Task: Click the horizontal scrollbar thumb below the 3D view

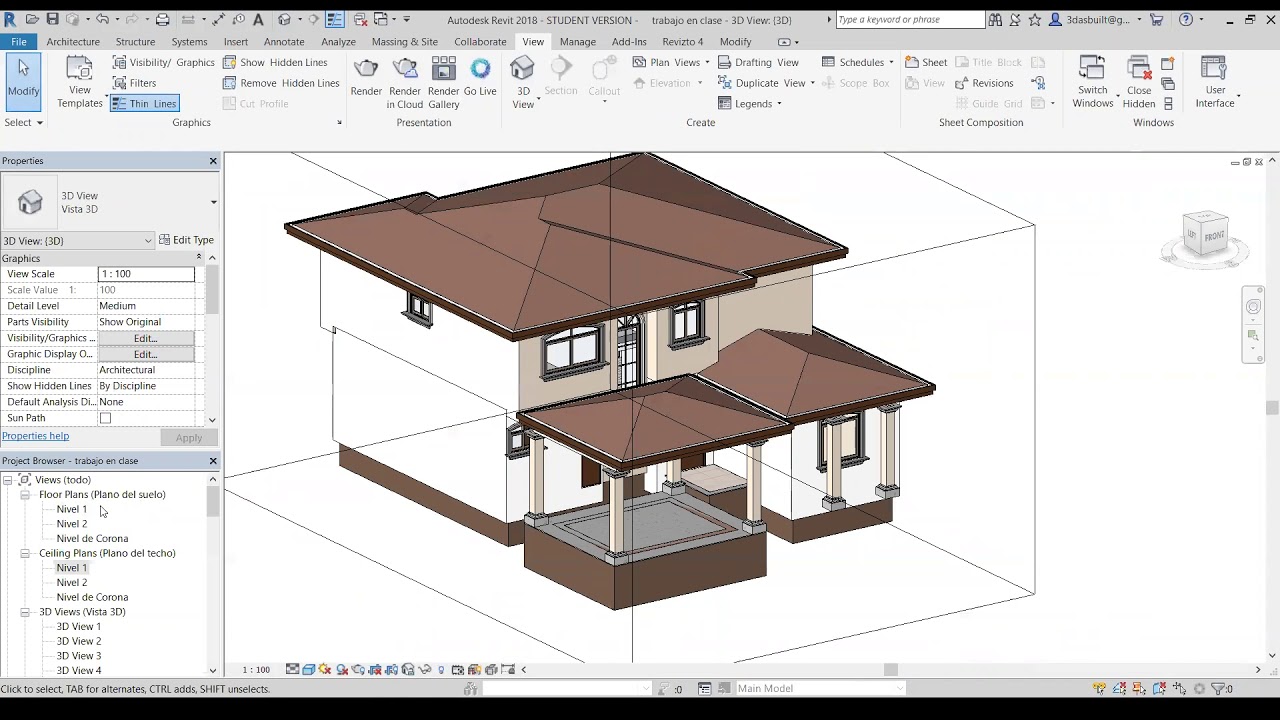Action: [890, 670]
